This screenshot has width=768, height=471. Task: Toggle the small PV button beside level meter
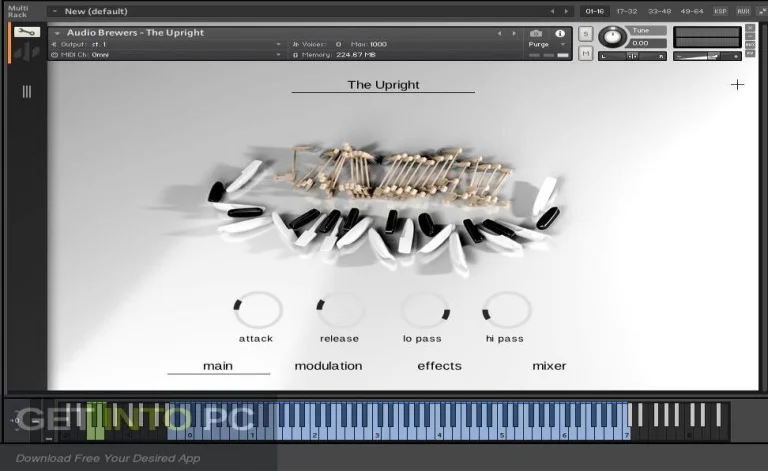click(750, 53)
